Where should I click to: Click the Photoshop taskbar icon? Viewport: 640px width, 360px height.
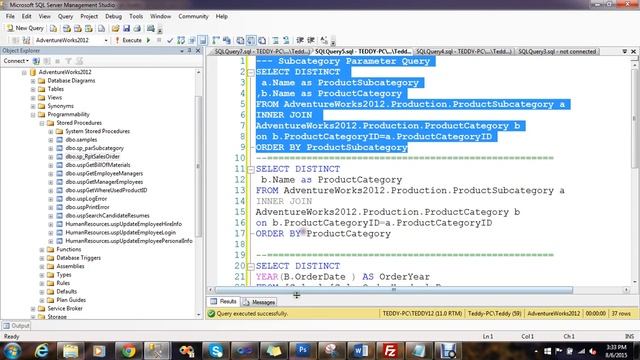pos(302,351)
